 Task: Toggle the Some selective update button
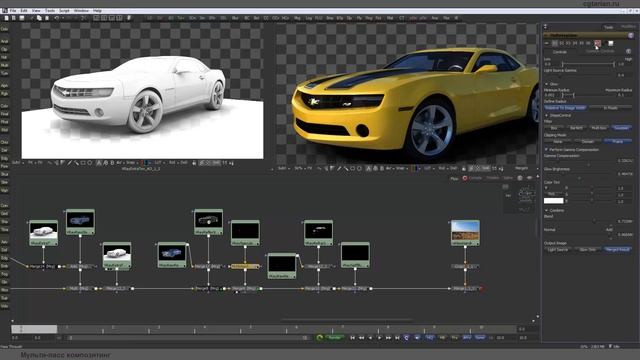pyautogui.click(x=480, y=338)
